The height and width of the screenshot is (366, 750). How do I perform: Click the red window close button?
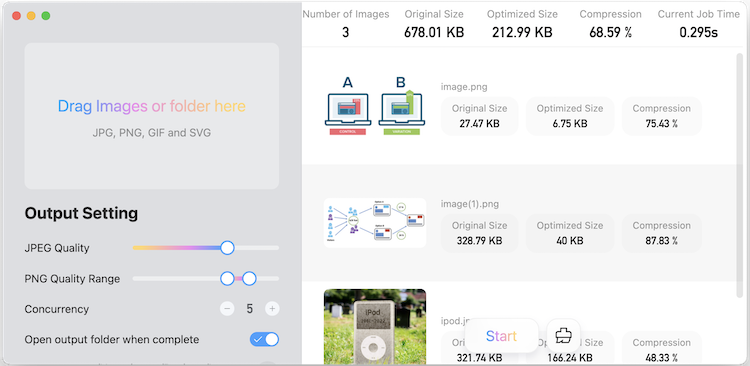pos(16,16)
